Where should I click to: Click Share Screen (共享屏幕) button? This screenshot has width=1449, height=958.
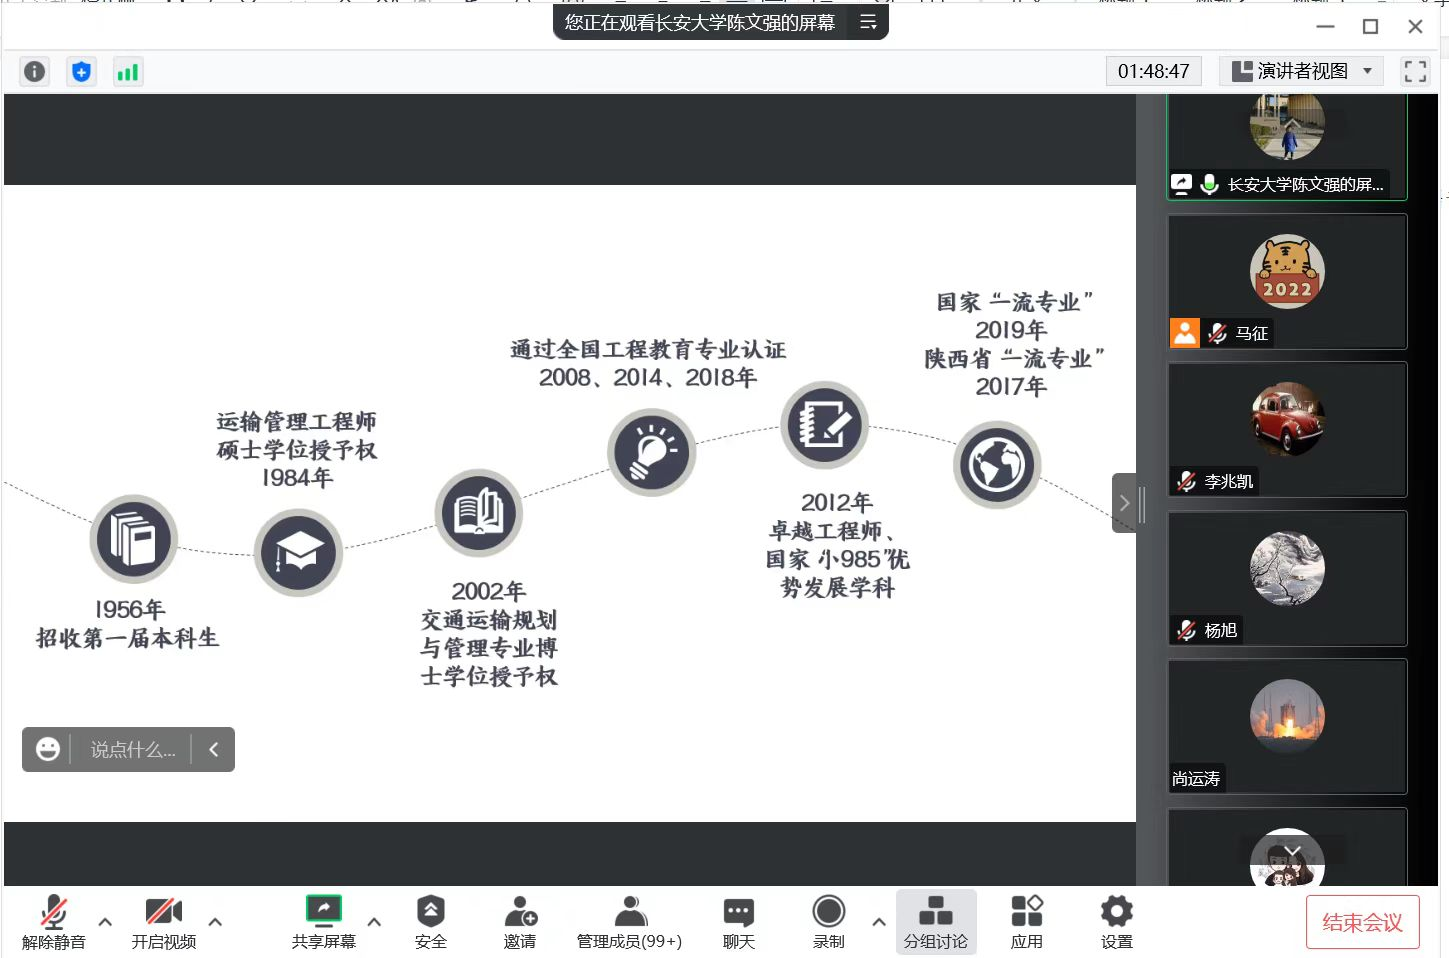coord(323,922)
